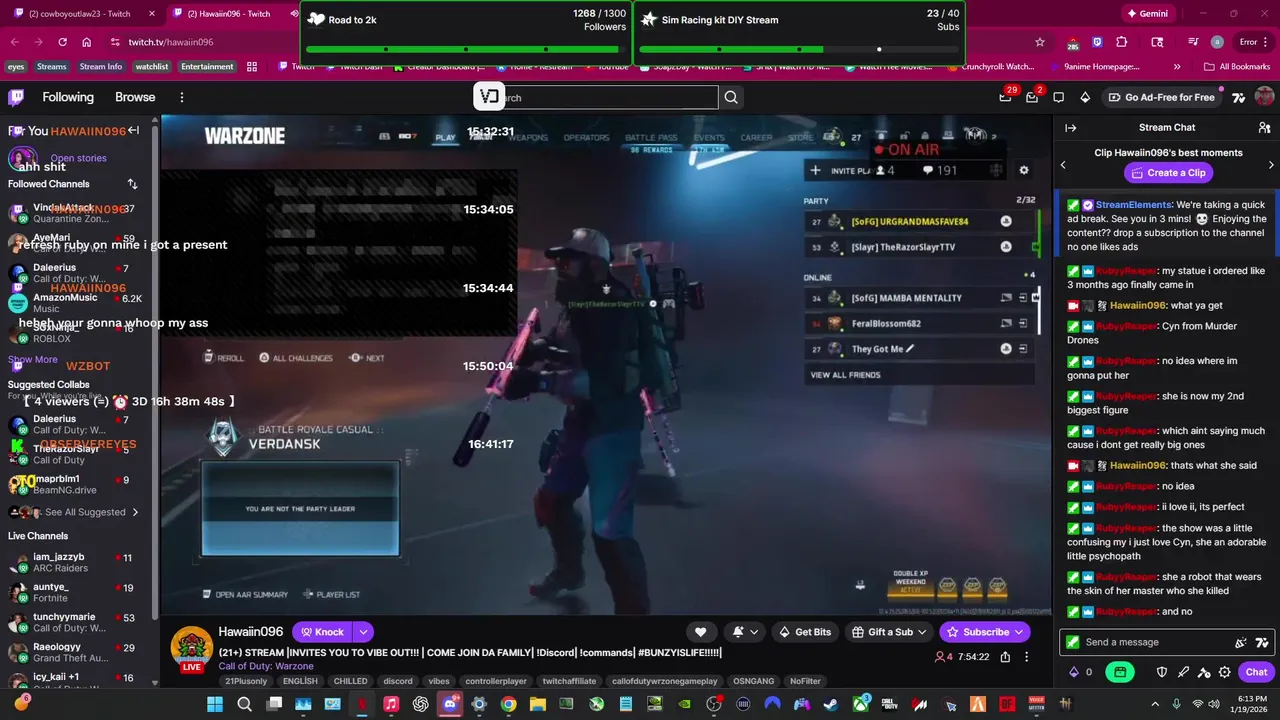Open the whispers speech bubble icon

tap(1059, 97)
